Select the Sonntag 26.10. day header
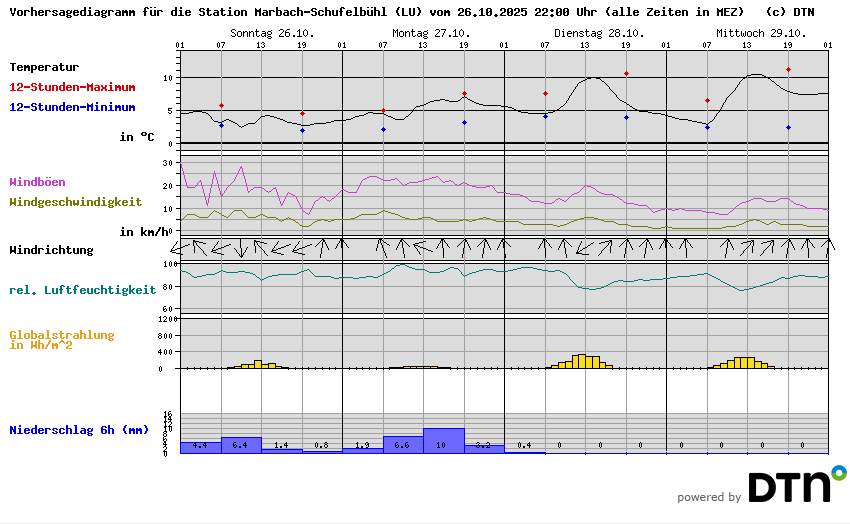Screen dimensions: 850x524 coord(272,33)
